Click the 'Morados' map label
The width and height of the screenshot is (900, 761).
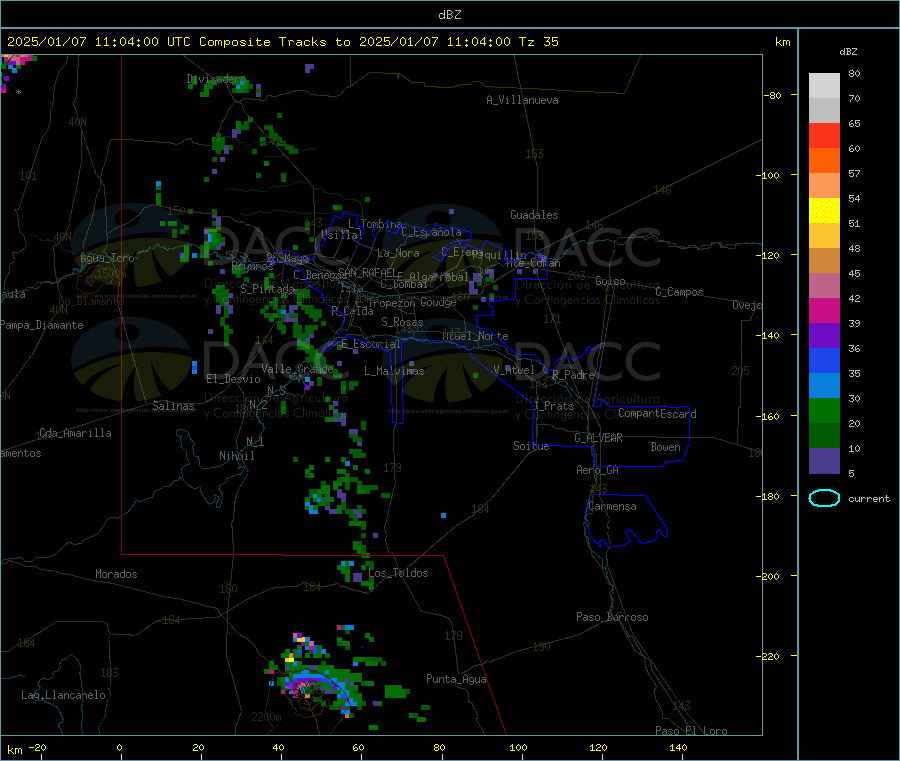tap(116, 574)
